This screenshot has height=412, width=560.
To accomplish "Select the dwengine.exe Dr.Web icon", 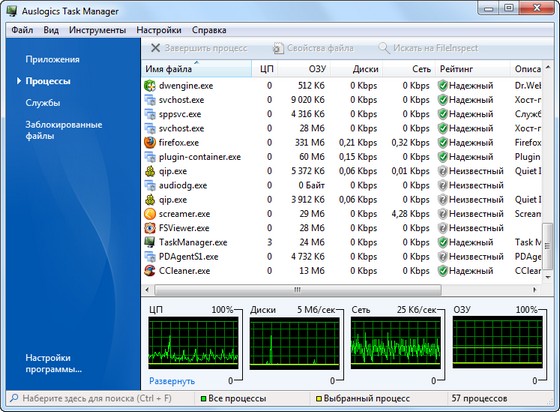I will pyautogui.click(x=150, y=86).
